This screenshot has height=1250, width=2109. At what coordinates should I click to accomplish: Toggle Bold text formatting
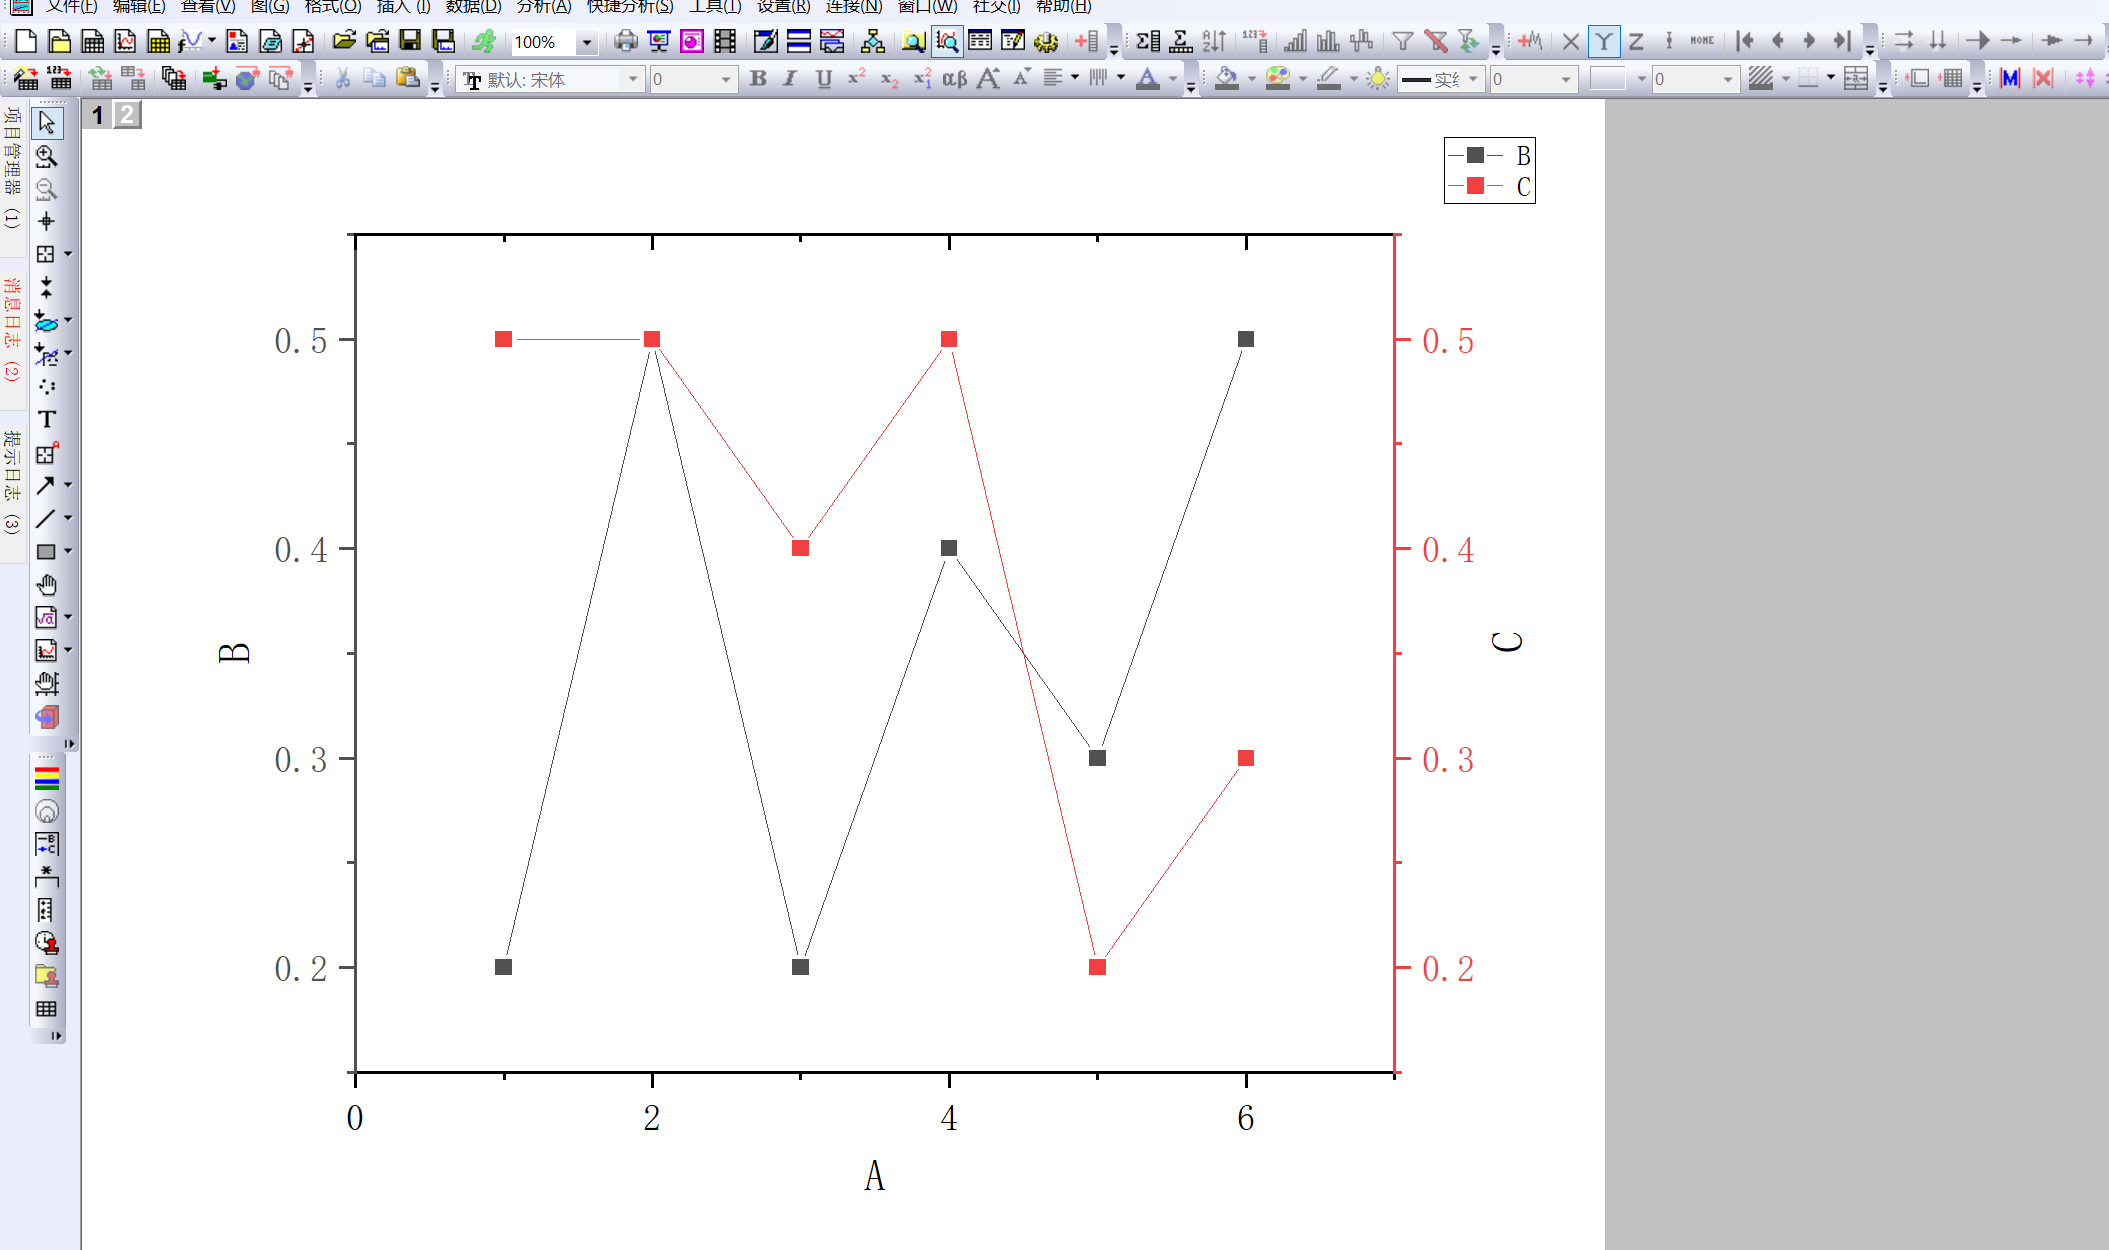[x=758, y=78]
